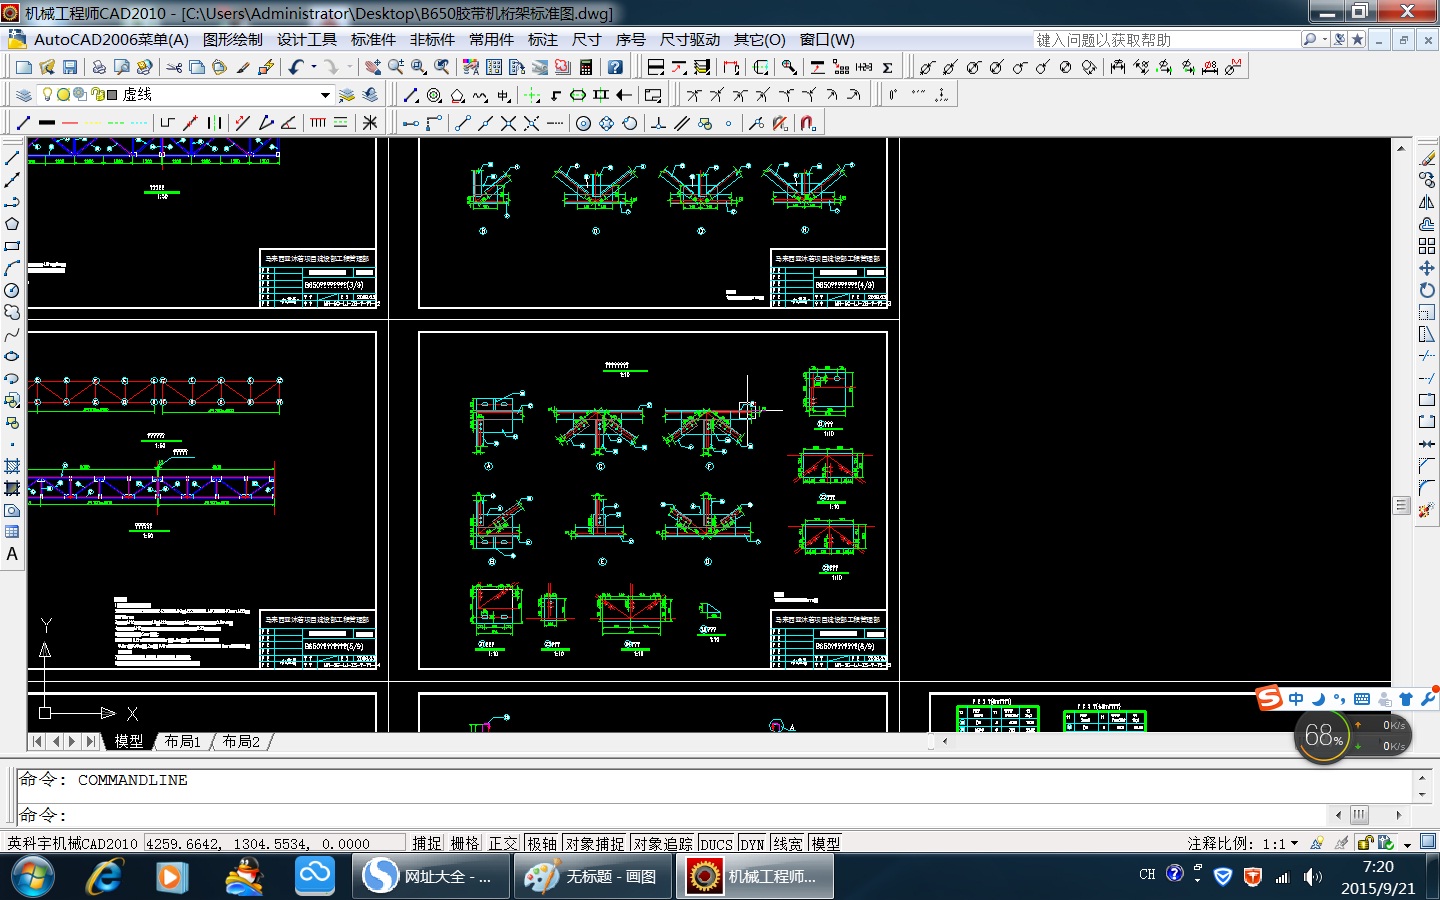Open the undo history dropdown arrow
Image resolution: width=1440 pixels, height=900 pixels.
point(314,67)
